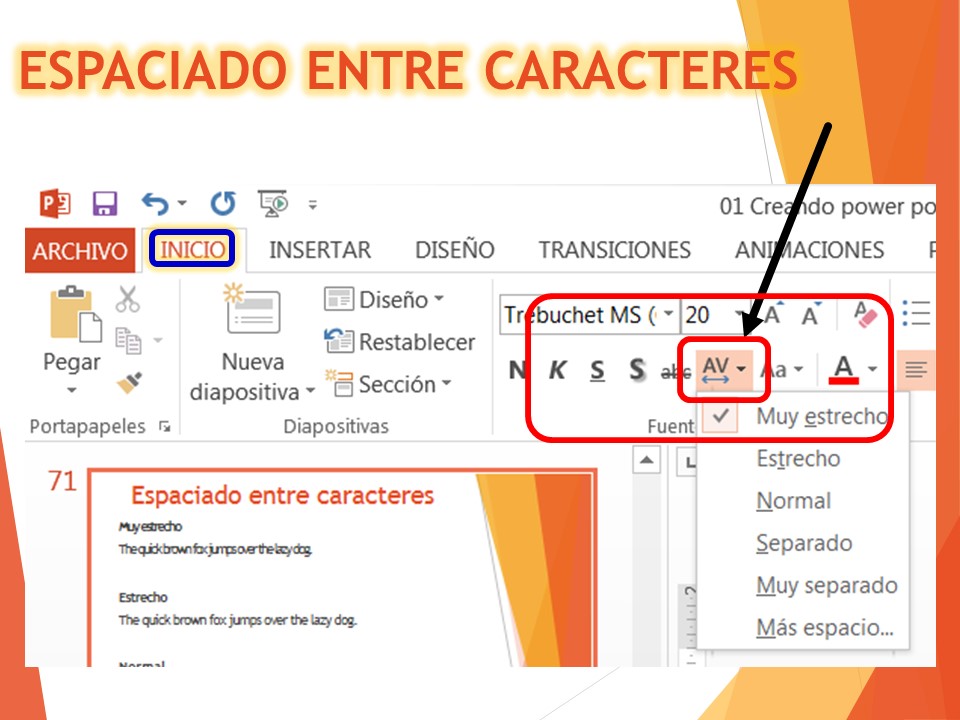Click the PowerPoint application icon
960x720 pixels.
tap(55, 203)
